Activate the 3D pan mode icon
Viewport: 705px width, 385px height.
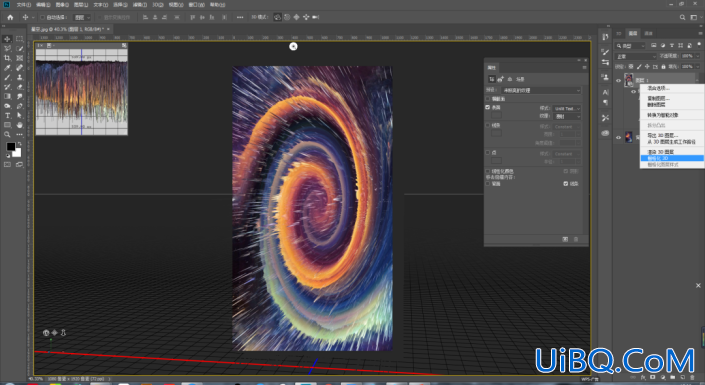click(x=296, y=17)
